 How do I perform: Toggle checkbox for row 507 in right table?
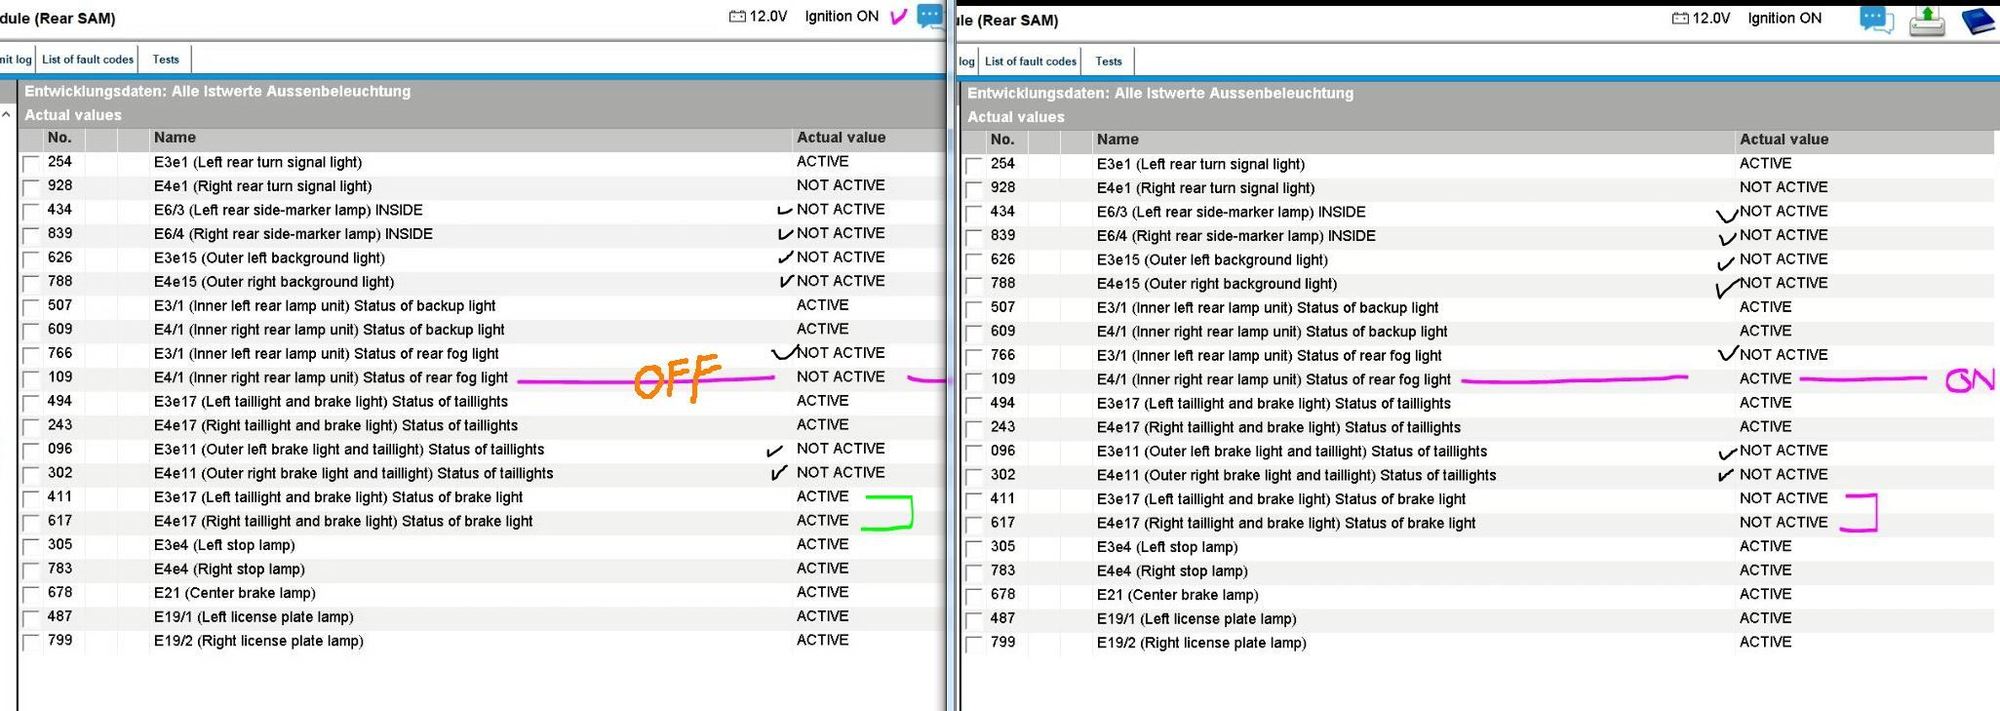tap(974, 309)
